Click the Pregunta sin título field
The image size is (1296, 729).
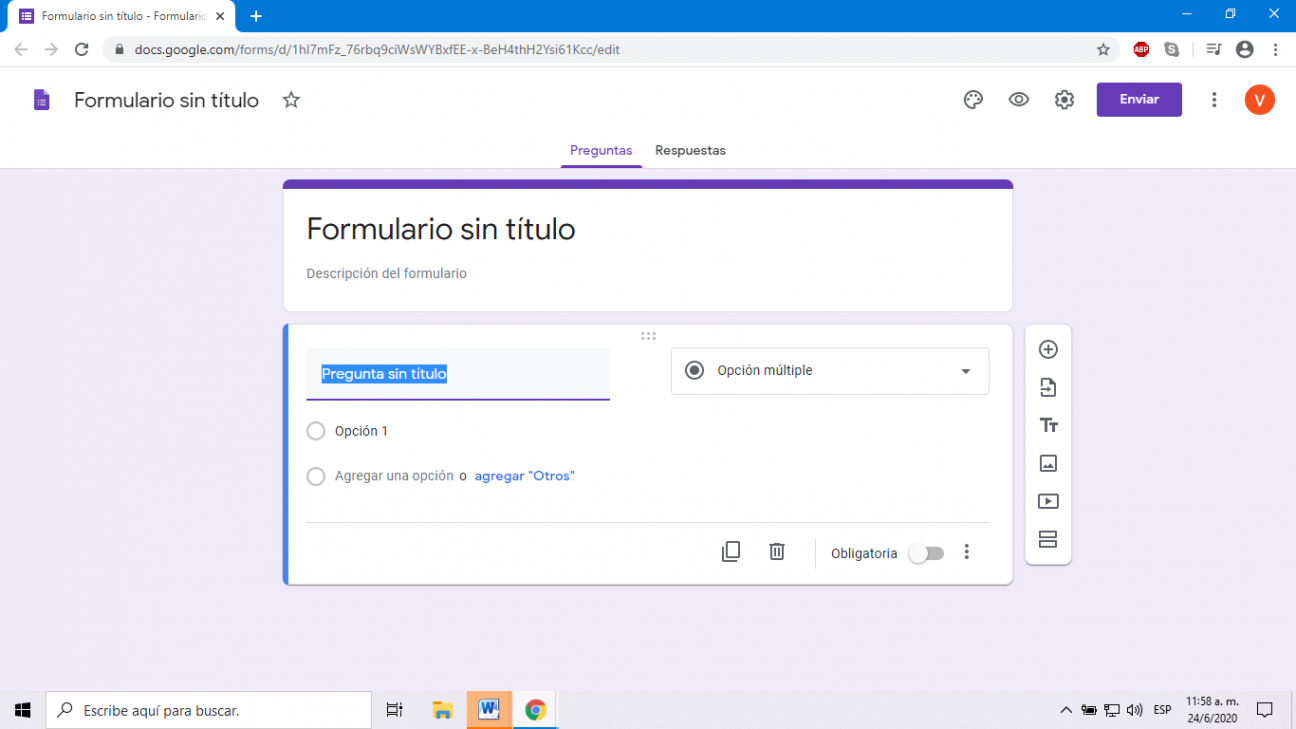tap(458, 374)
